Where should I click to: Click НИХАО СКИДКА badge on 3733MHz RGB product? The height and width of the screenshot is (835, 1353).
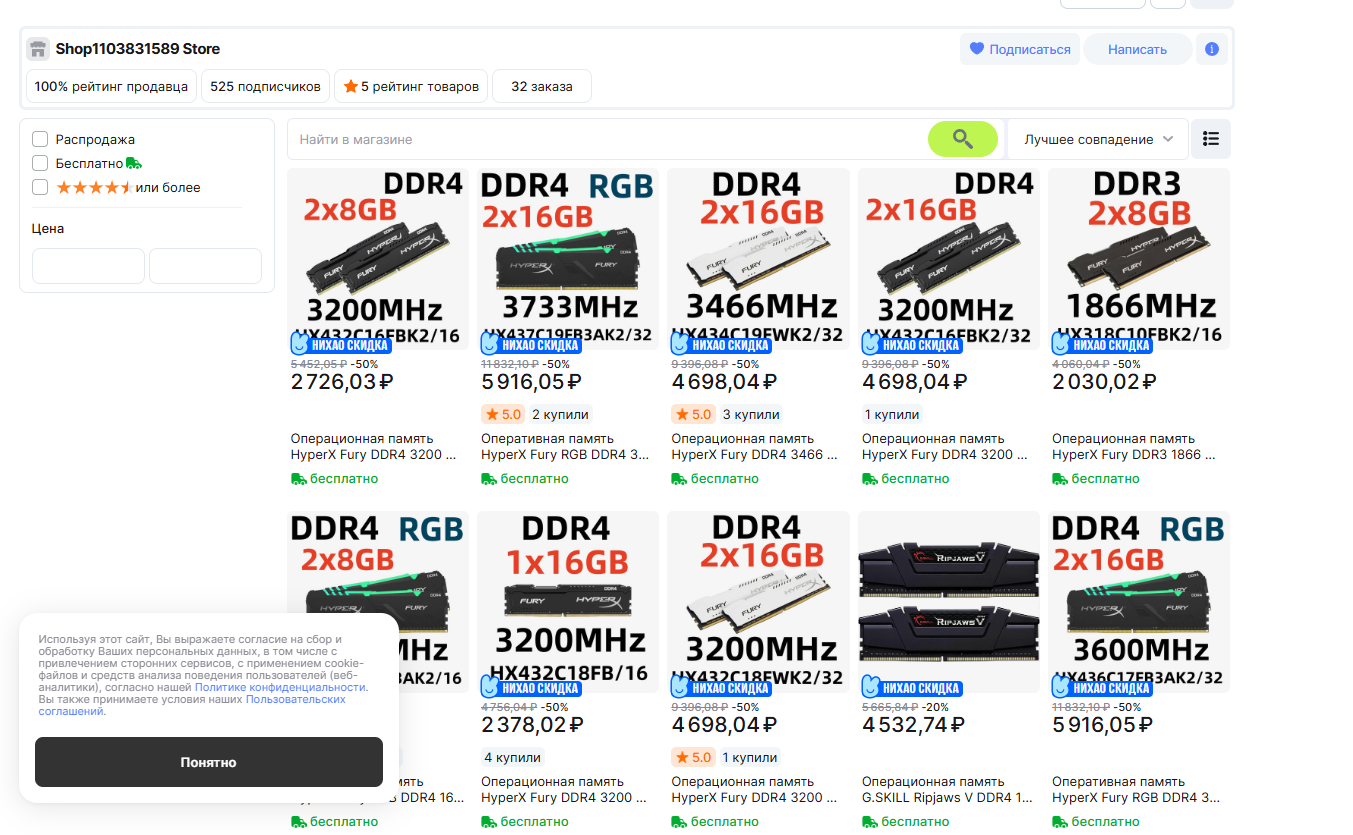(x=531, y=345)
